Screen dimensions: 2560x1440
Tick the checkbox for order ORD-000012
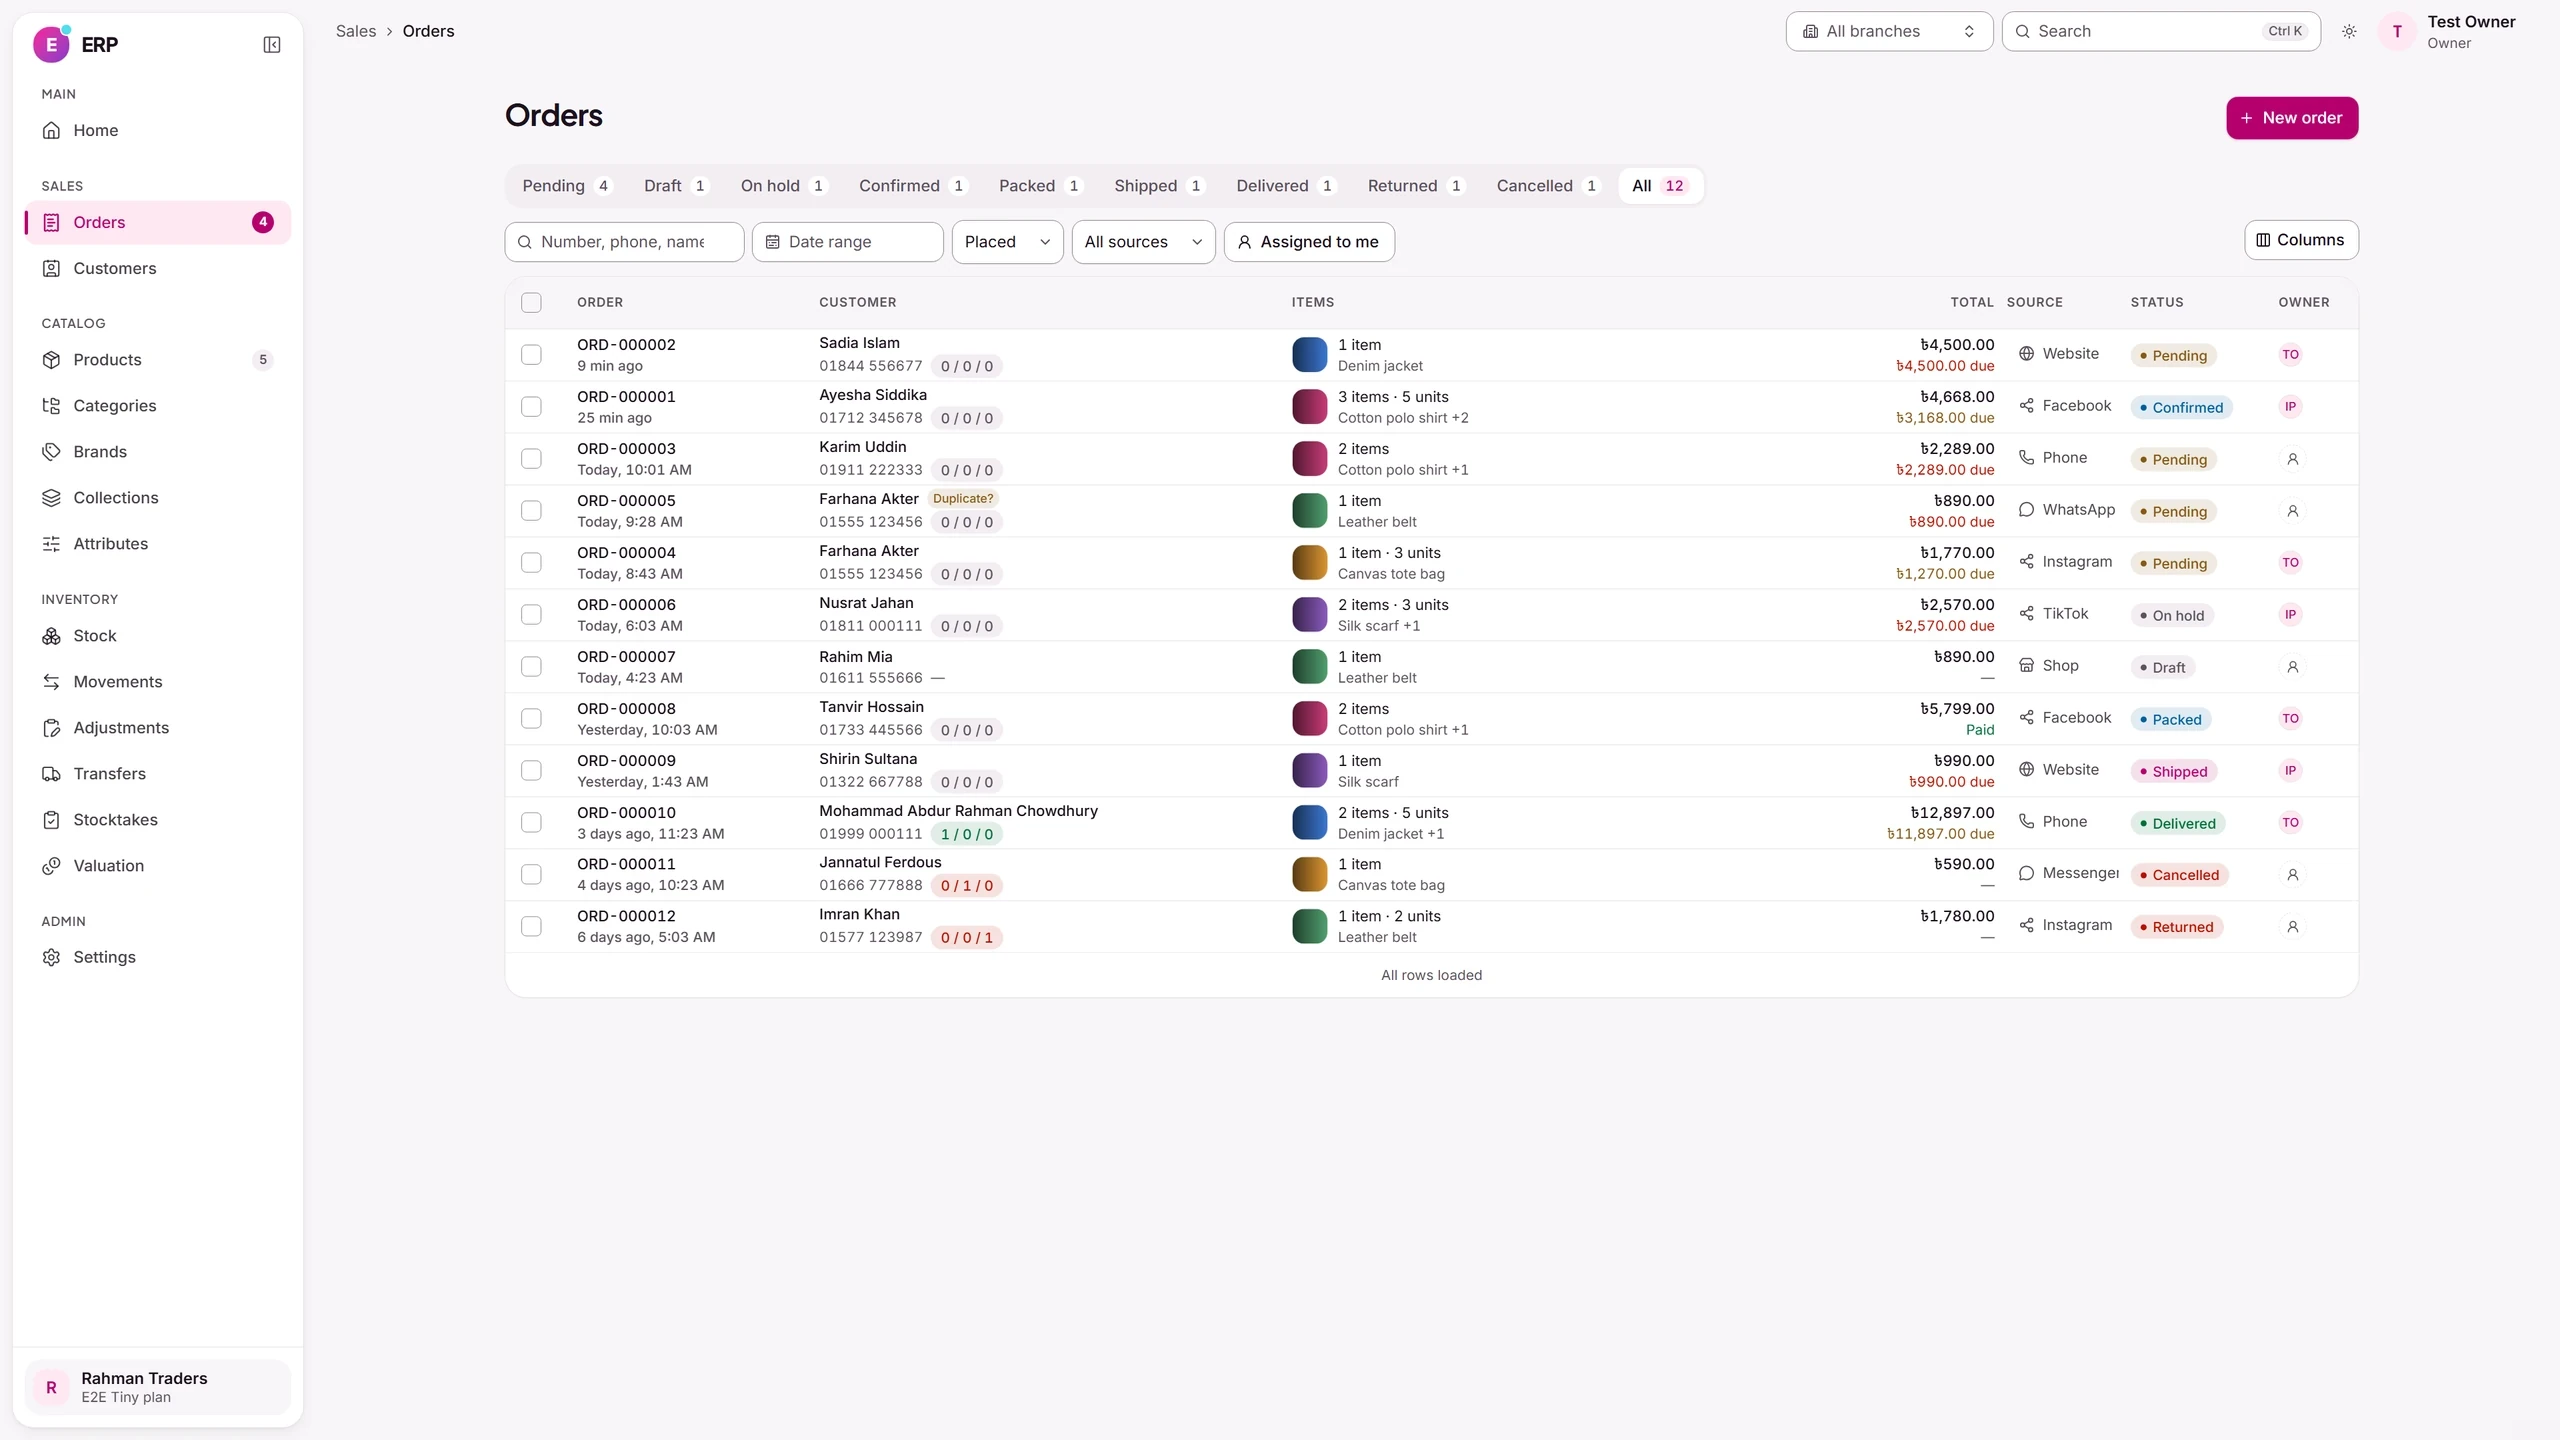(x=531, y=927)
